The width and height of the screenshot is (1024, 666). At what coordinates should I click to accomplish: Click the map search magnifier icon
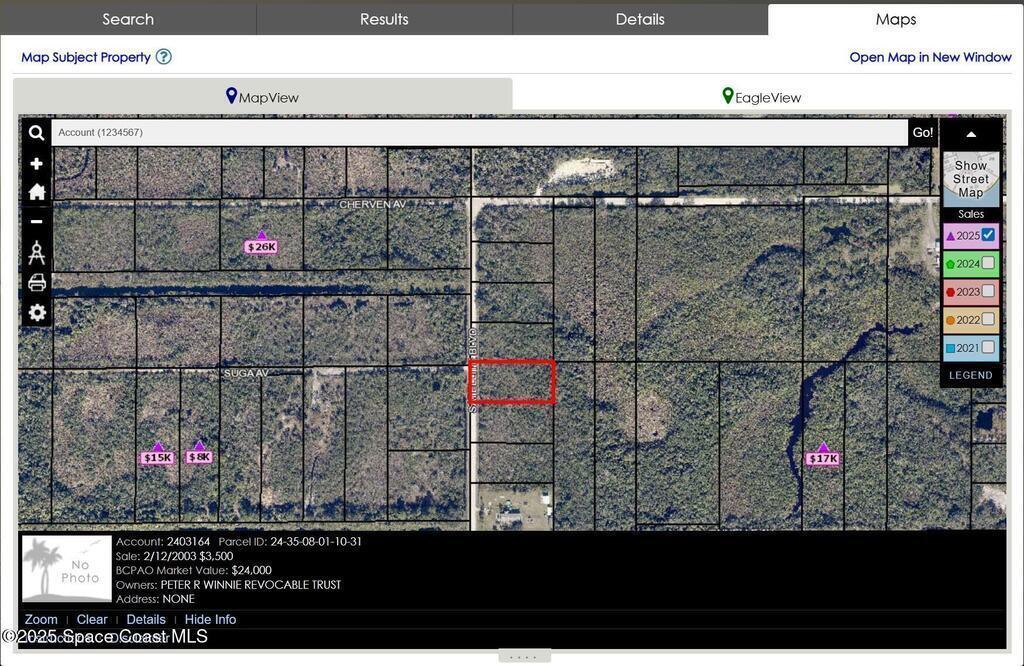click(x=36, y=133)
